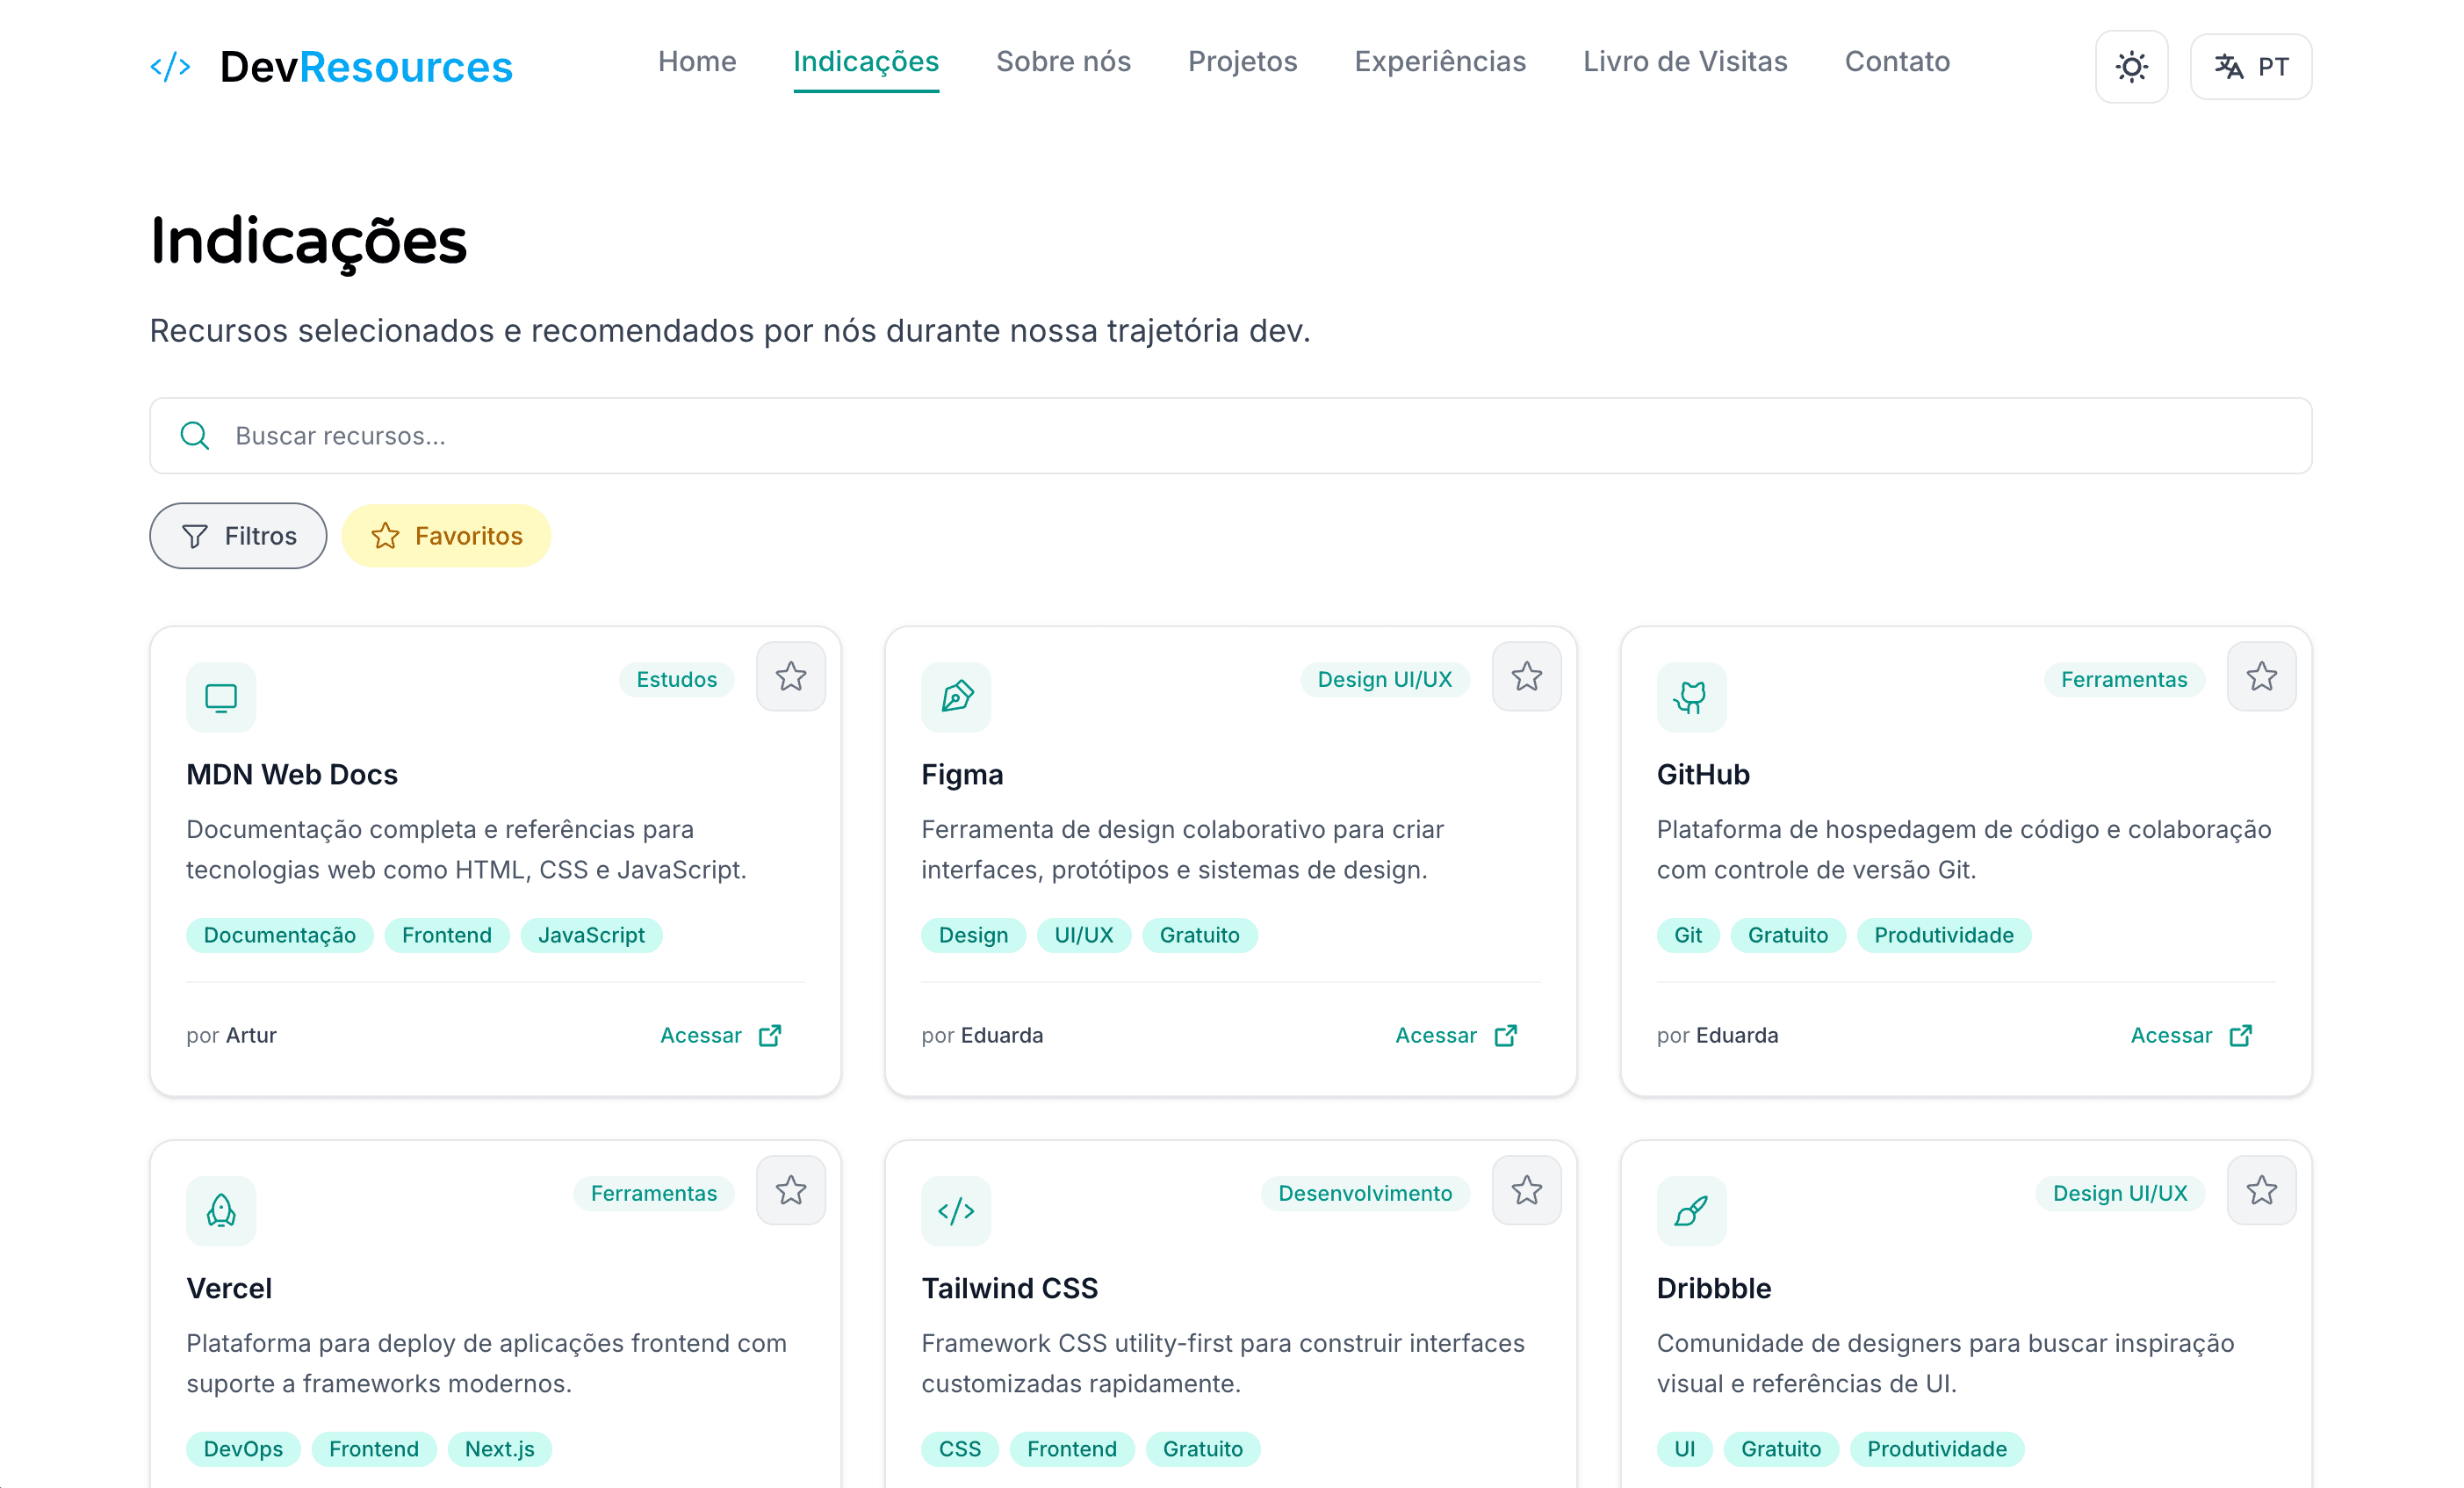Select the Frontend tag on Tailwind card
Screen dimensions: 2464x1488
1072,1450
